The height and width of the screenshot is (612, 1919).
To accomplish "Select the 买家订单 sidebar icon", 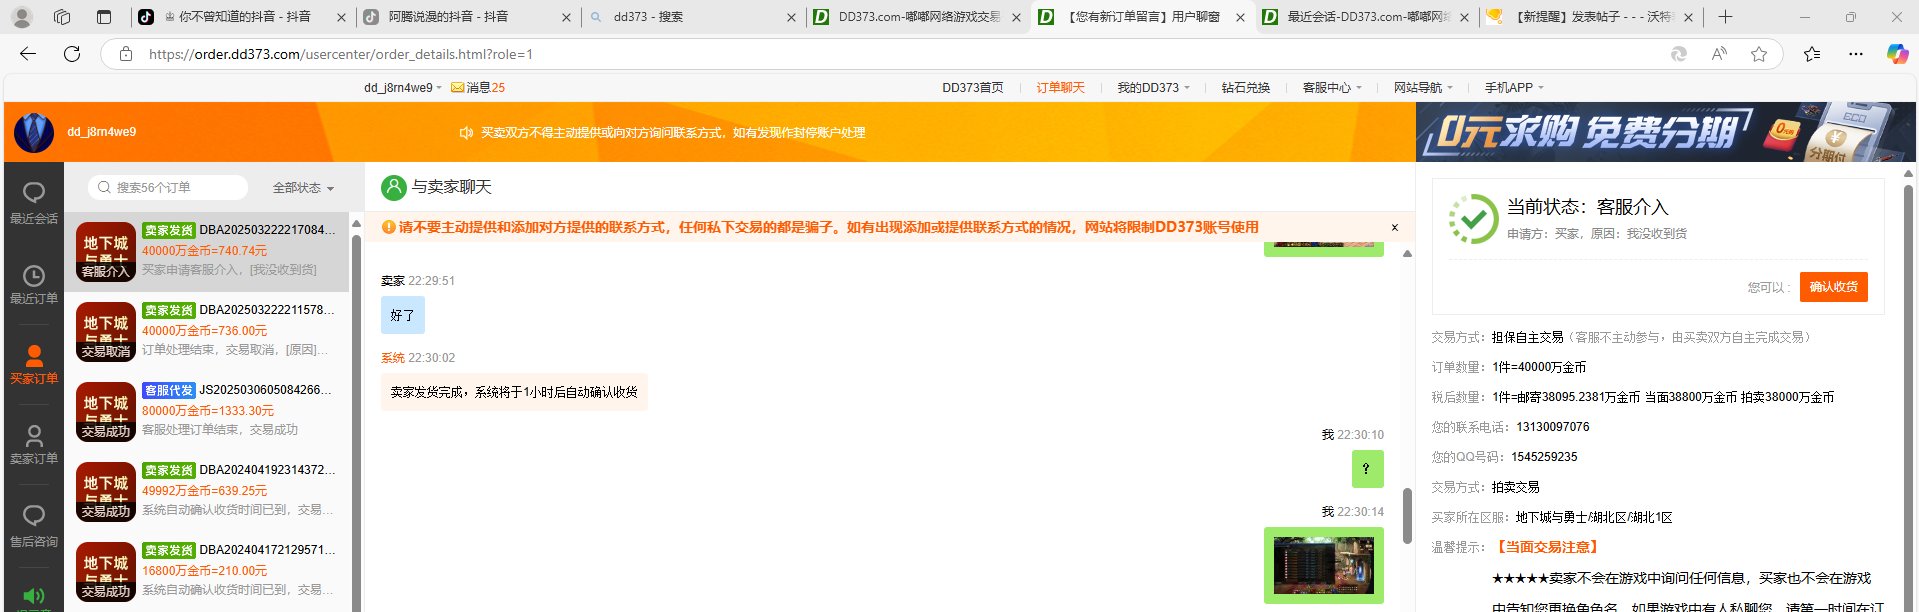I will pos(34,363).
